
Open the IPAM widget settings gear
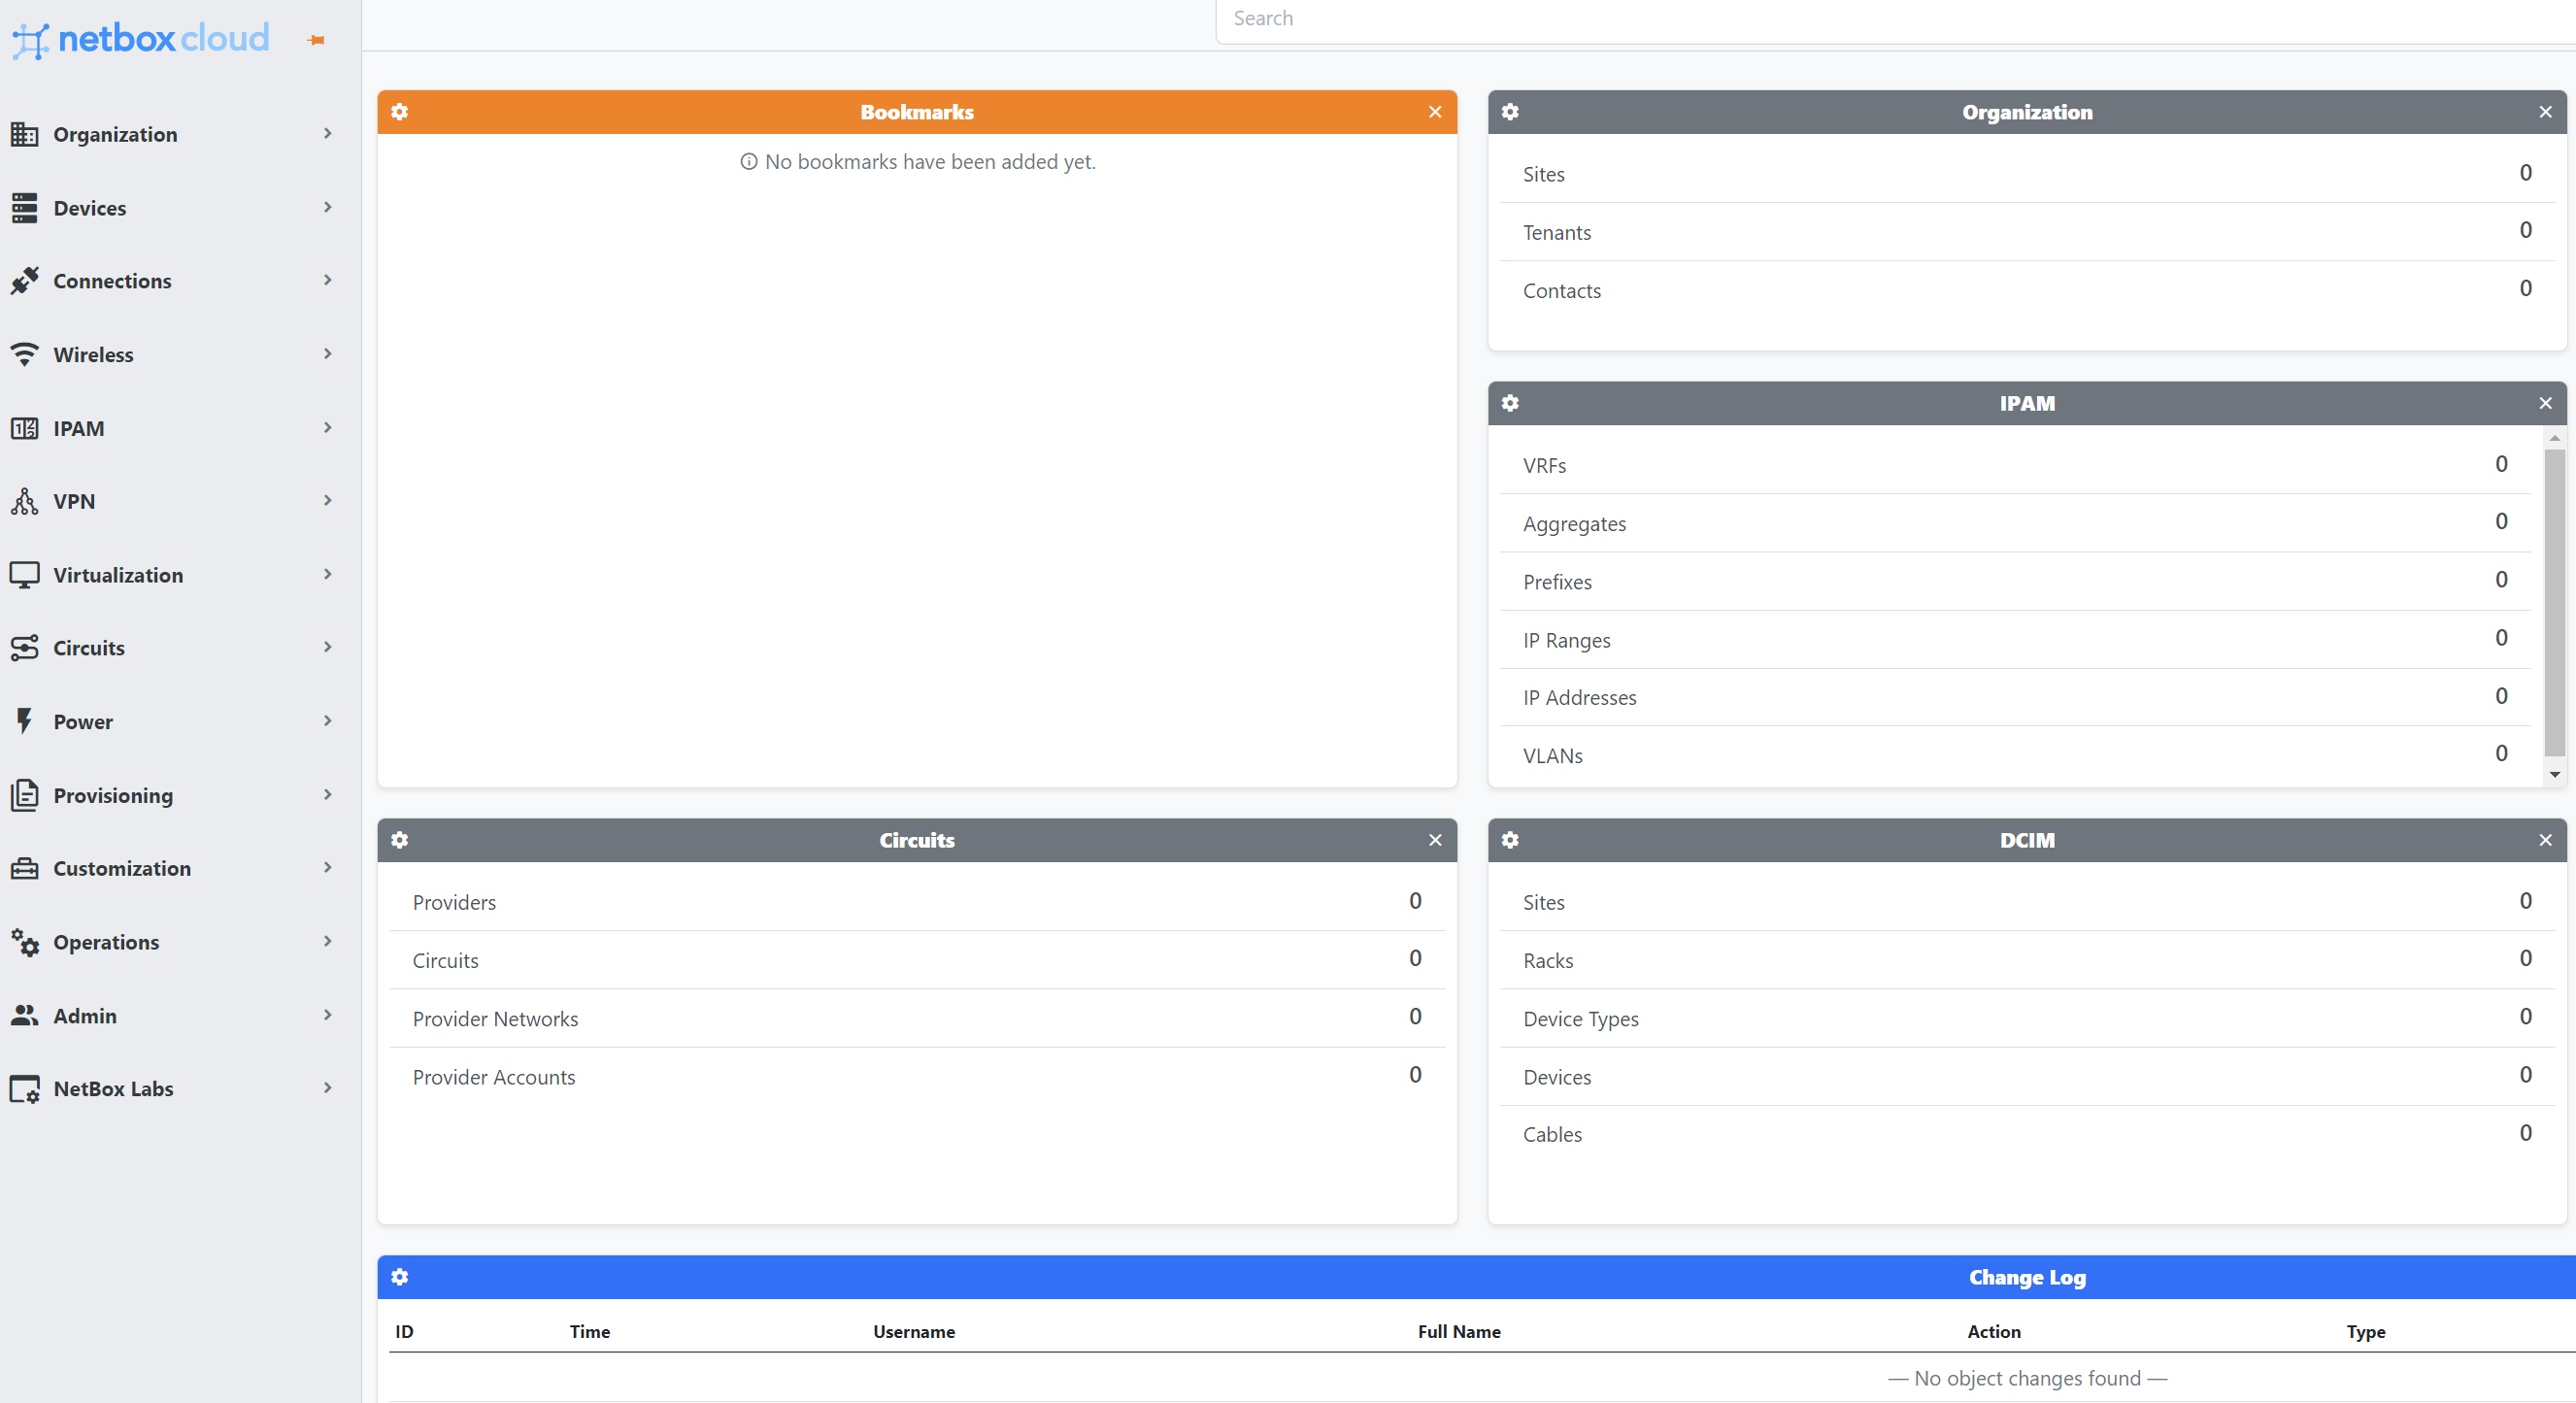point(1511,403)
